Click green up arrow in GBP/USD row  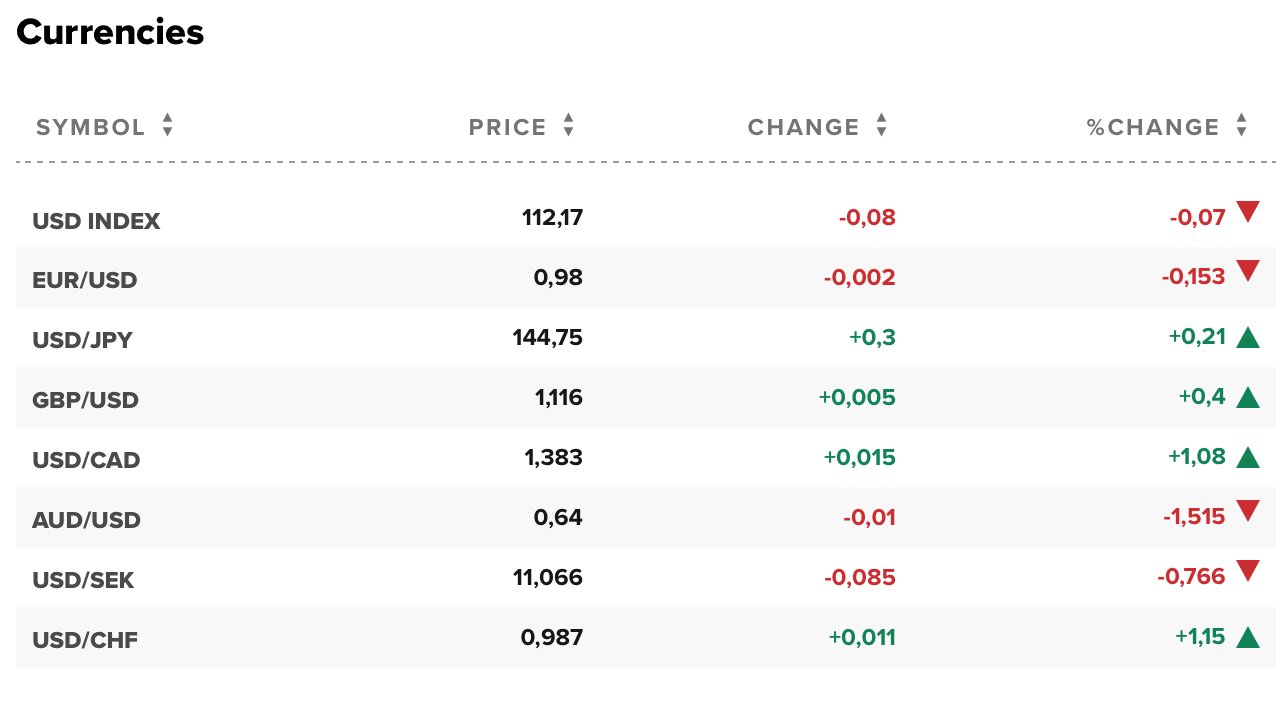1247,397
